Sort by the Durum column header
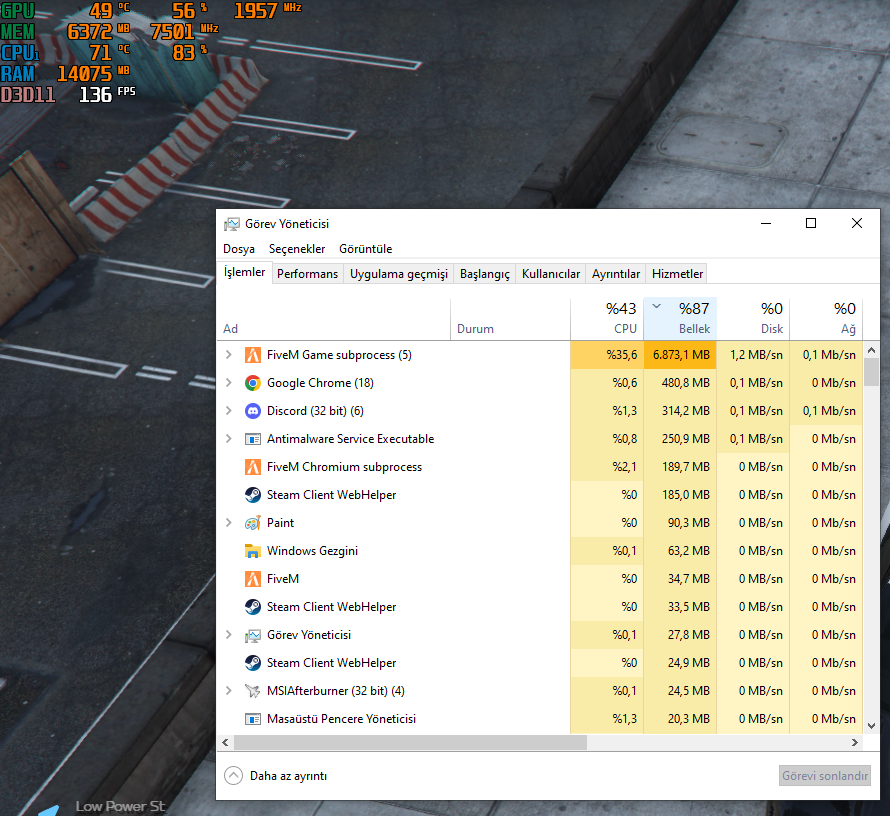This screenshot has width=890, height=816. [x=510, y=319]
